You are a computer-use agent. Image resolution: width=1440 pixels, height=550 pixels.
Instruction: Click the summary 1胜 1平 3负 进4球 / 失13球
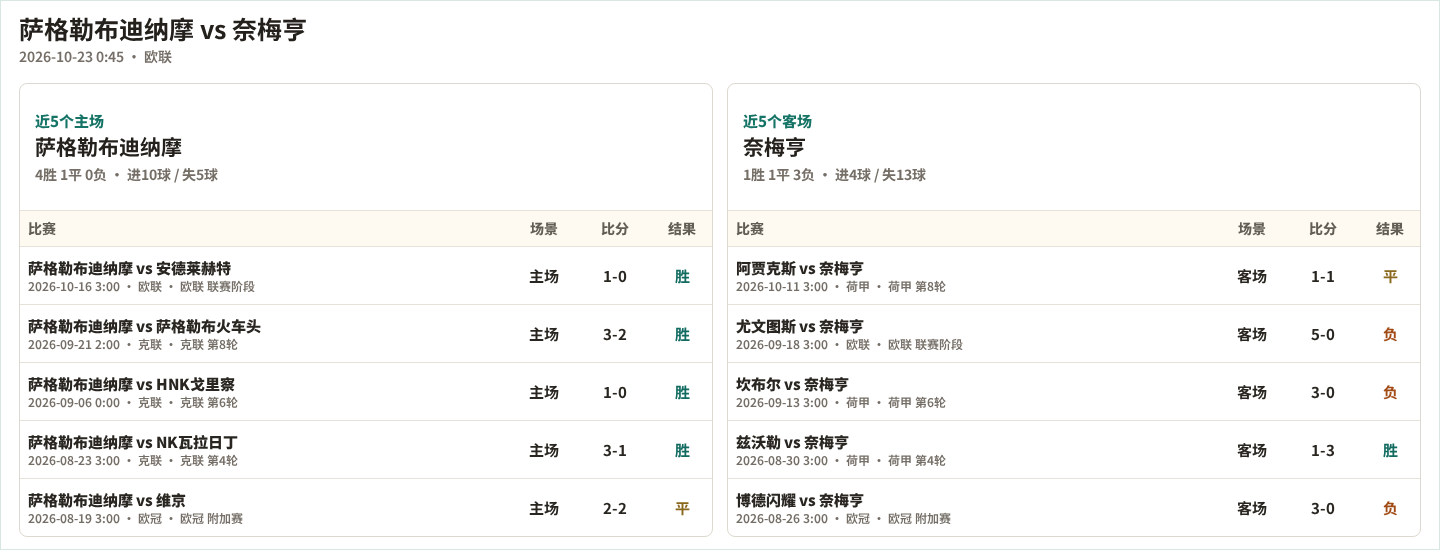click(834, 175)
